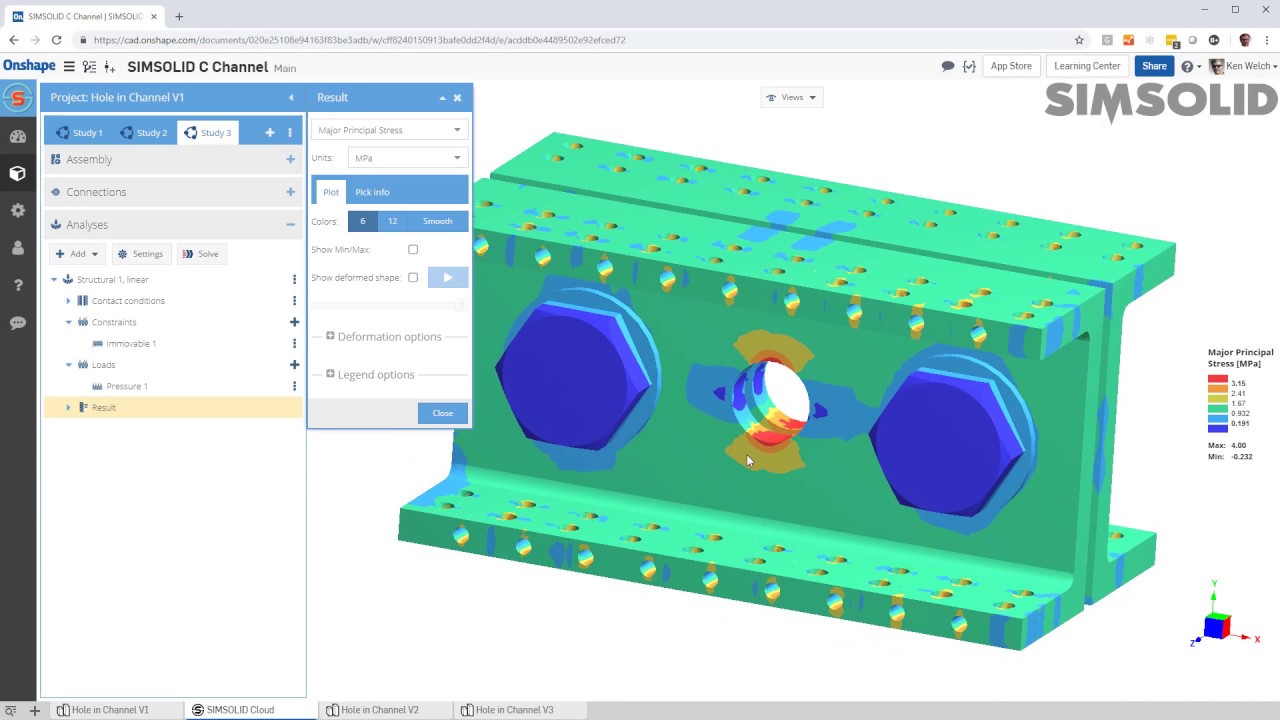Add a new Connections item
The height and width of the screenshot is (720, 1280).
pyautogui.click(x=291, y=192)
